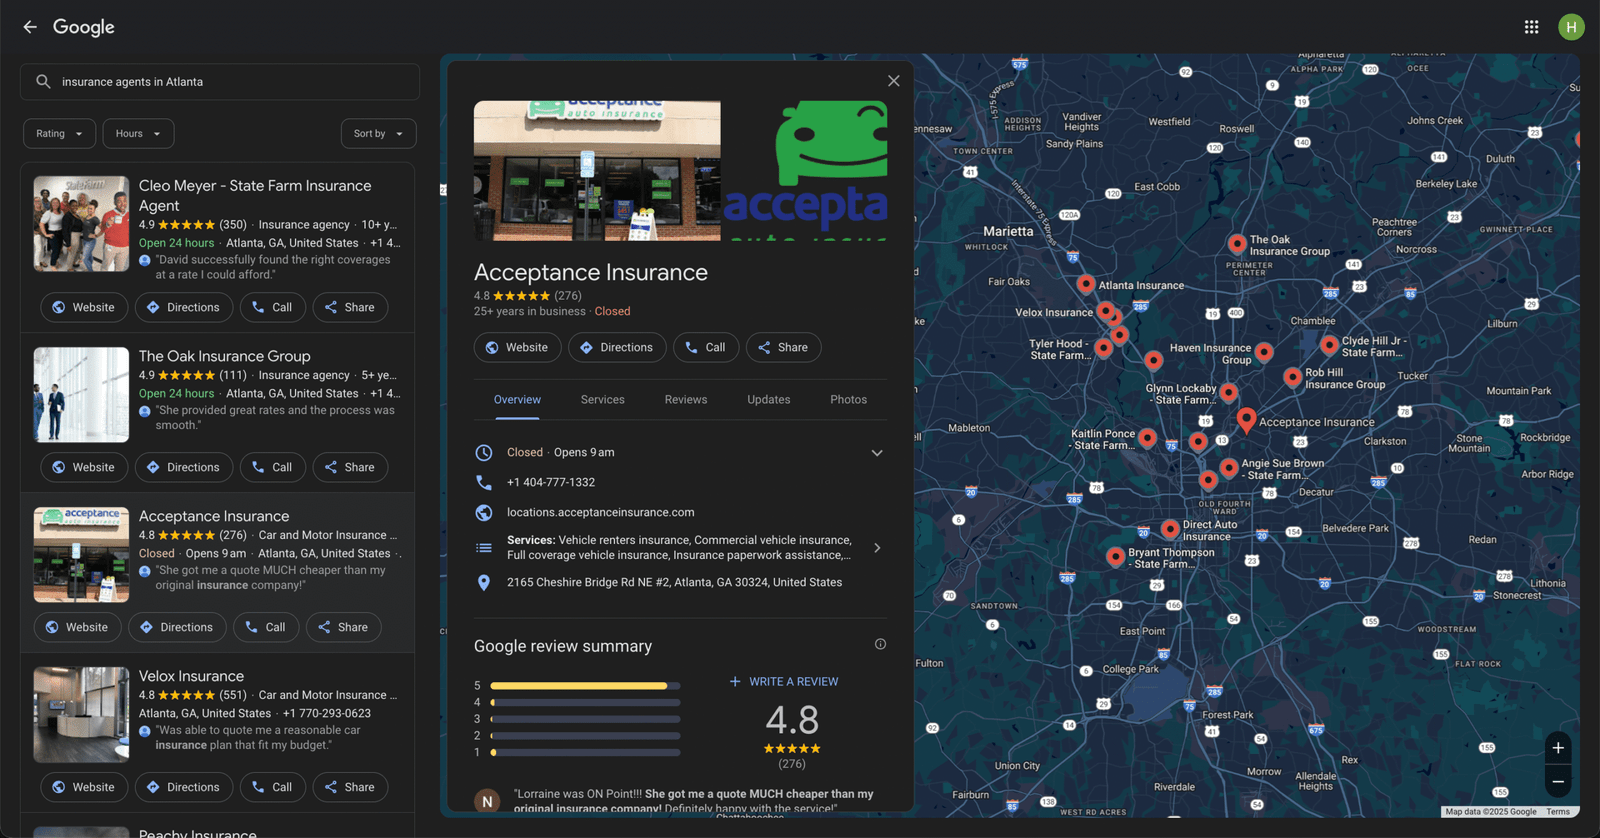Click the address 2165 Cheshire Bridge Rd

[x=674, y=582]
